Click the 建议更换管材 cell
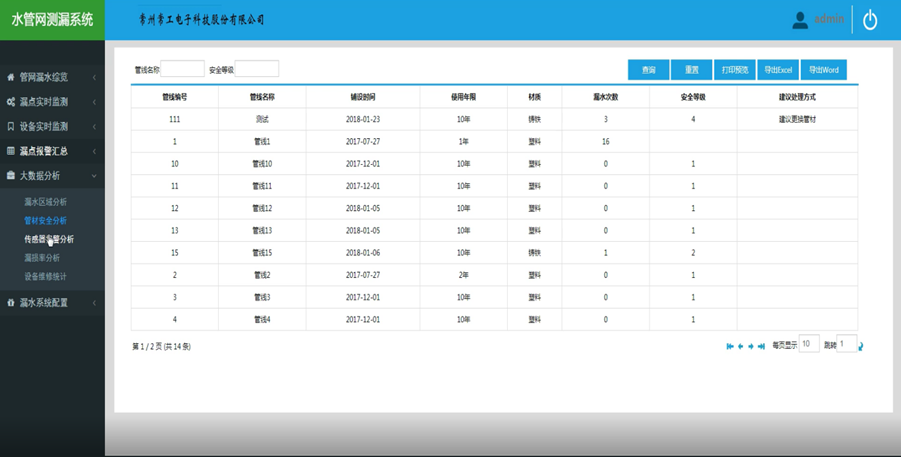 [797, 120]
